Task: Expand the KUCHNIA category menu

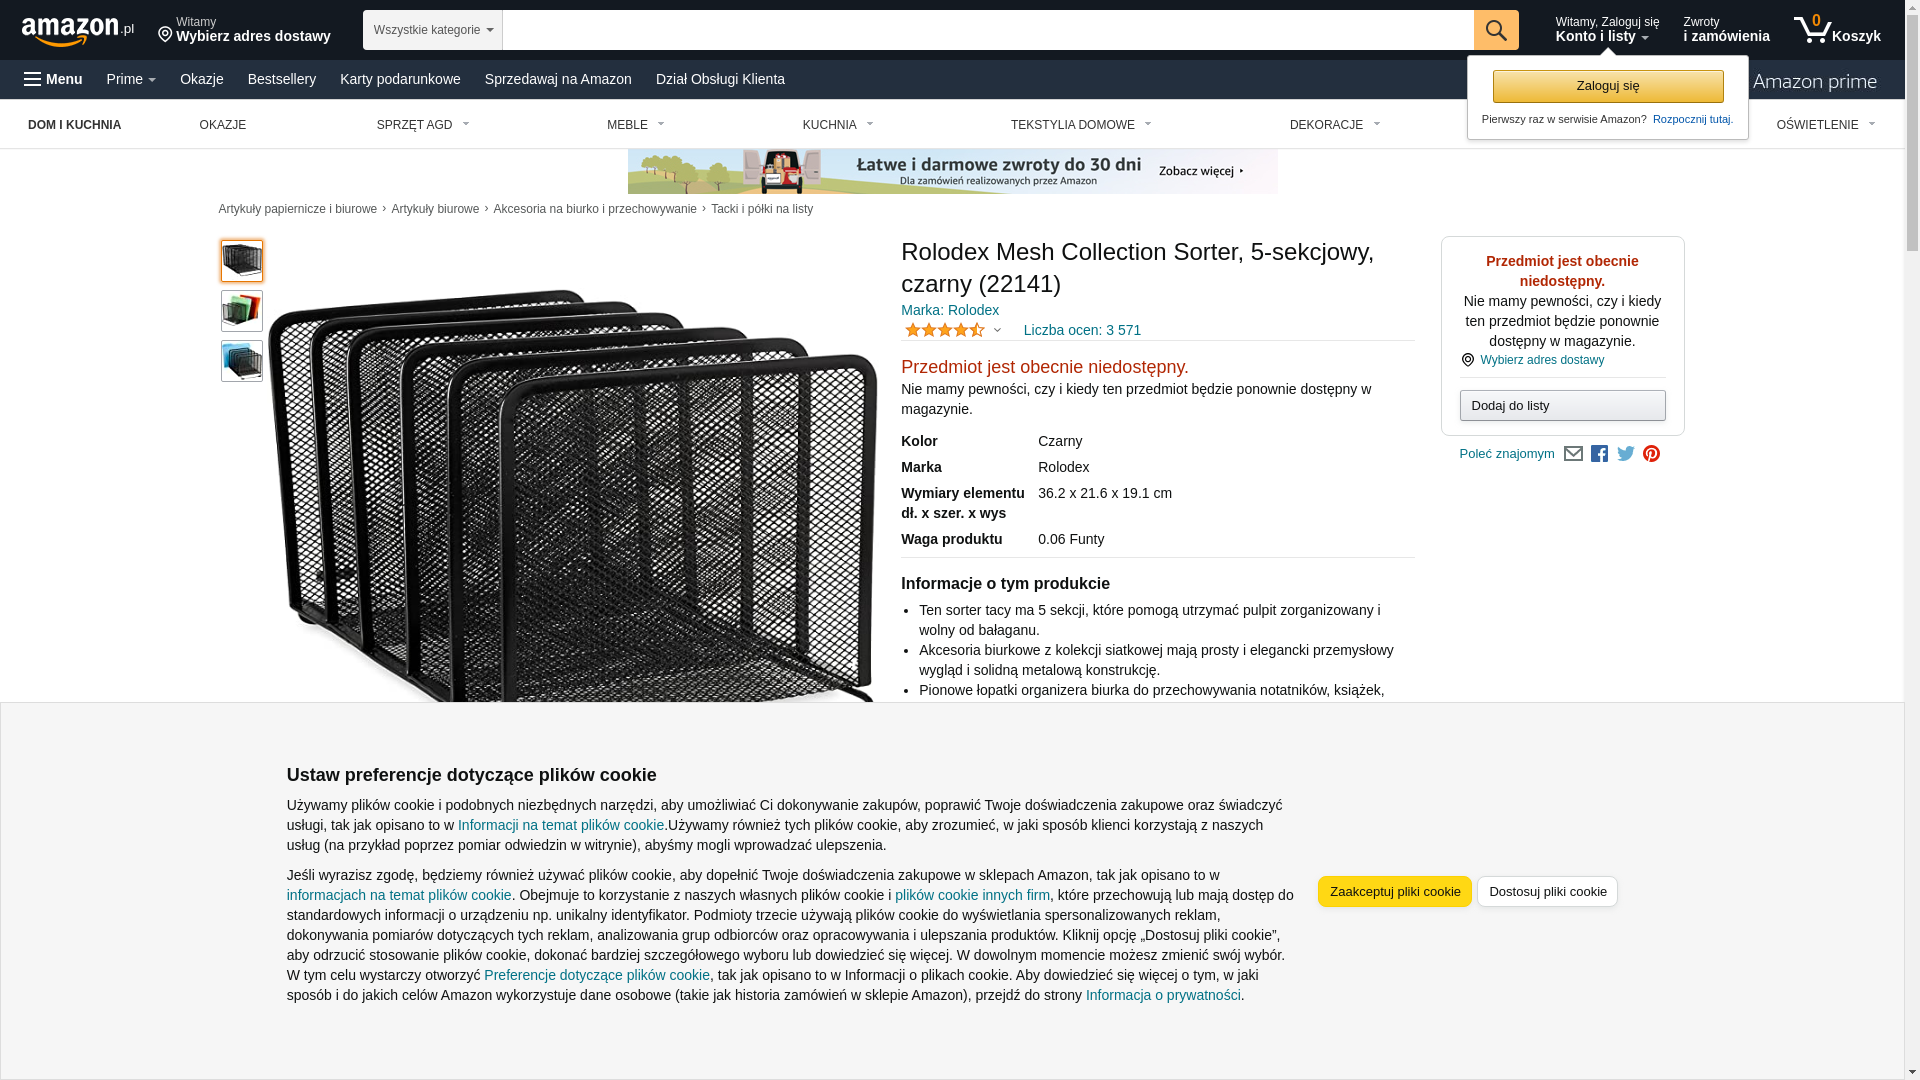Action: click(837, 125)
